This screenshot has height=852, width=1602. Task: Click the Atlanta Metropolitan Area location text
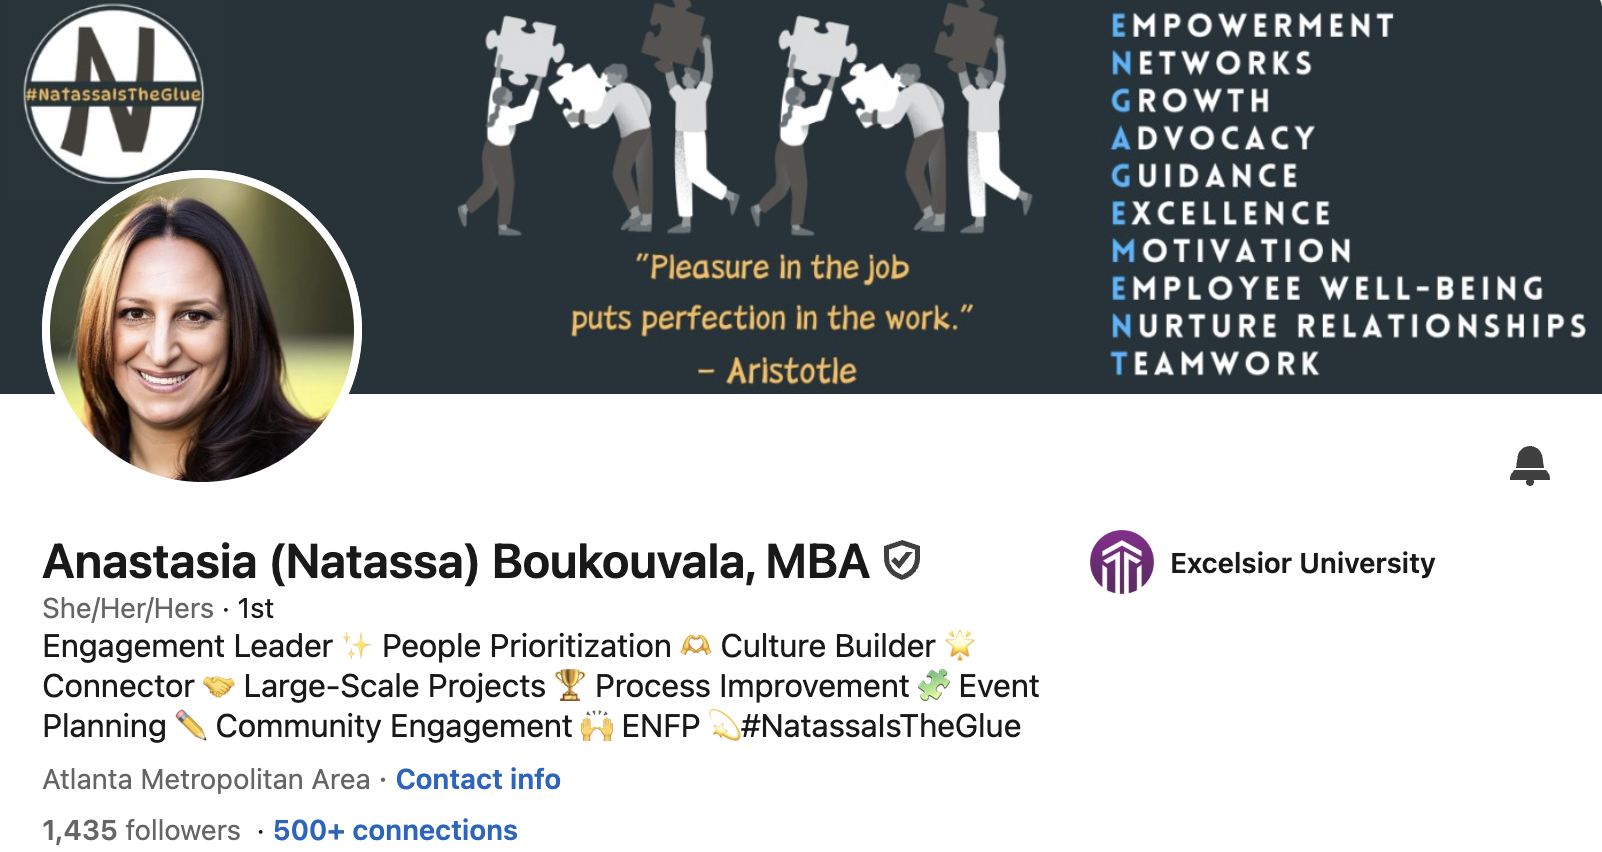(x=206, y=779)
